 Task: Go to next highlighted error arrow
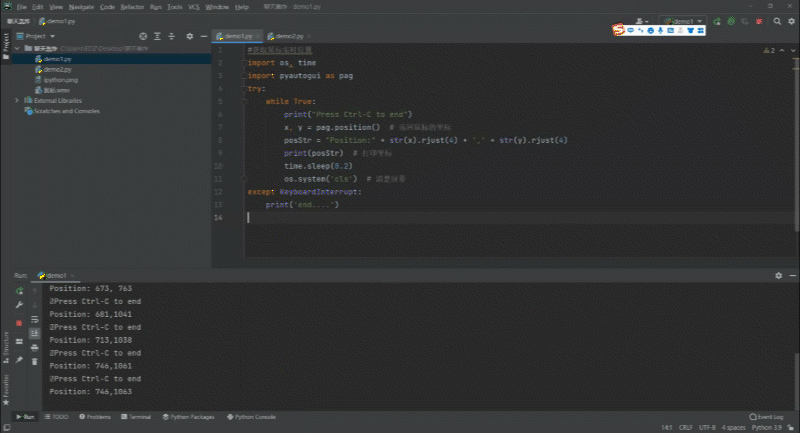pyautogui.click(x=792, y=50)
